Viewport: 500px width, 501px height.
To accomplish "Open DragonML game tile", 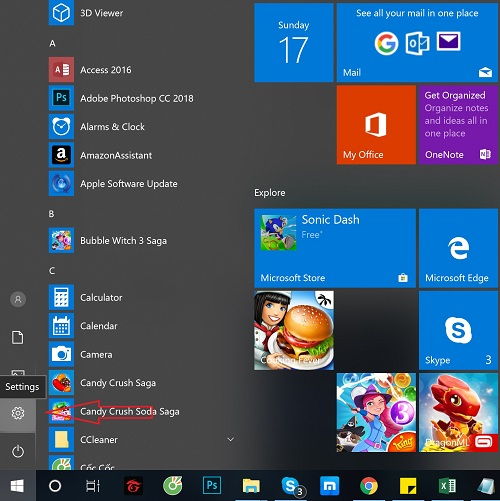I will pyautogui.click(x=458, y=413).
